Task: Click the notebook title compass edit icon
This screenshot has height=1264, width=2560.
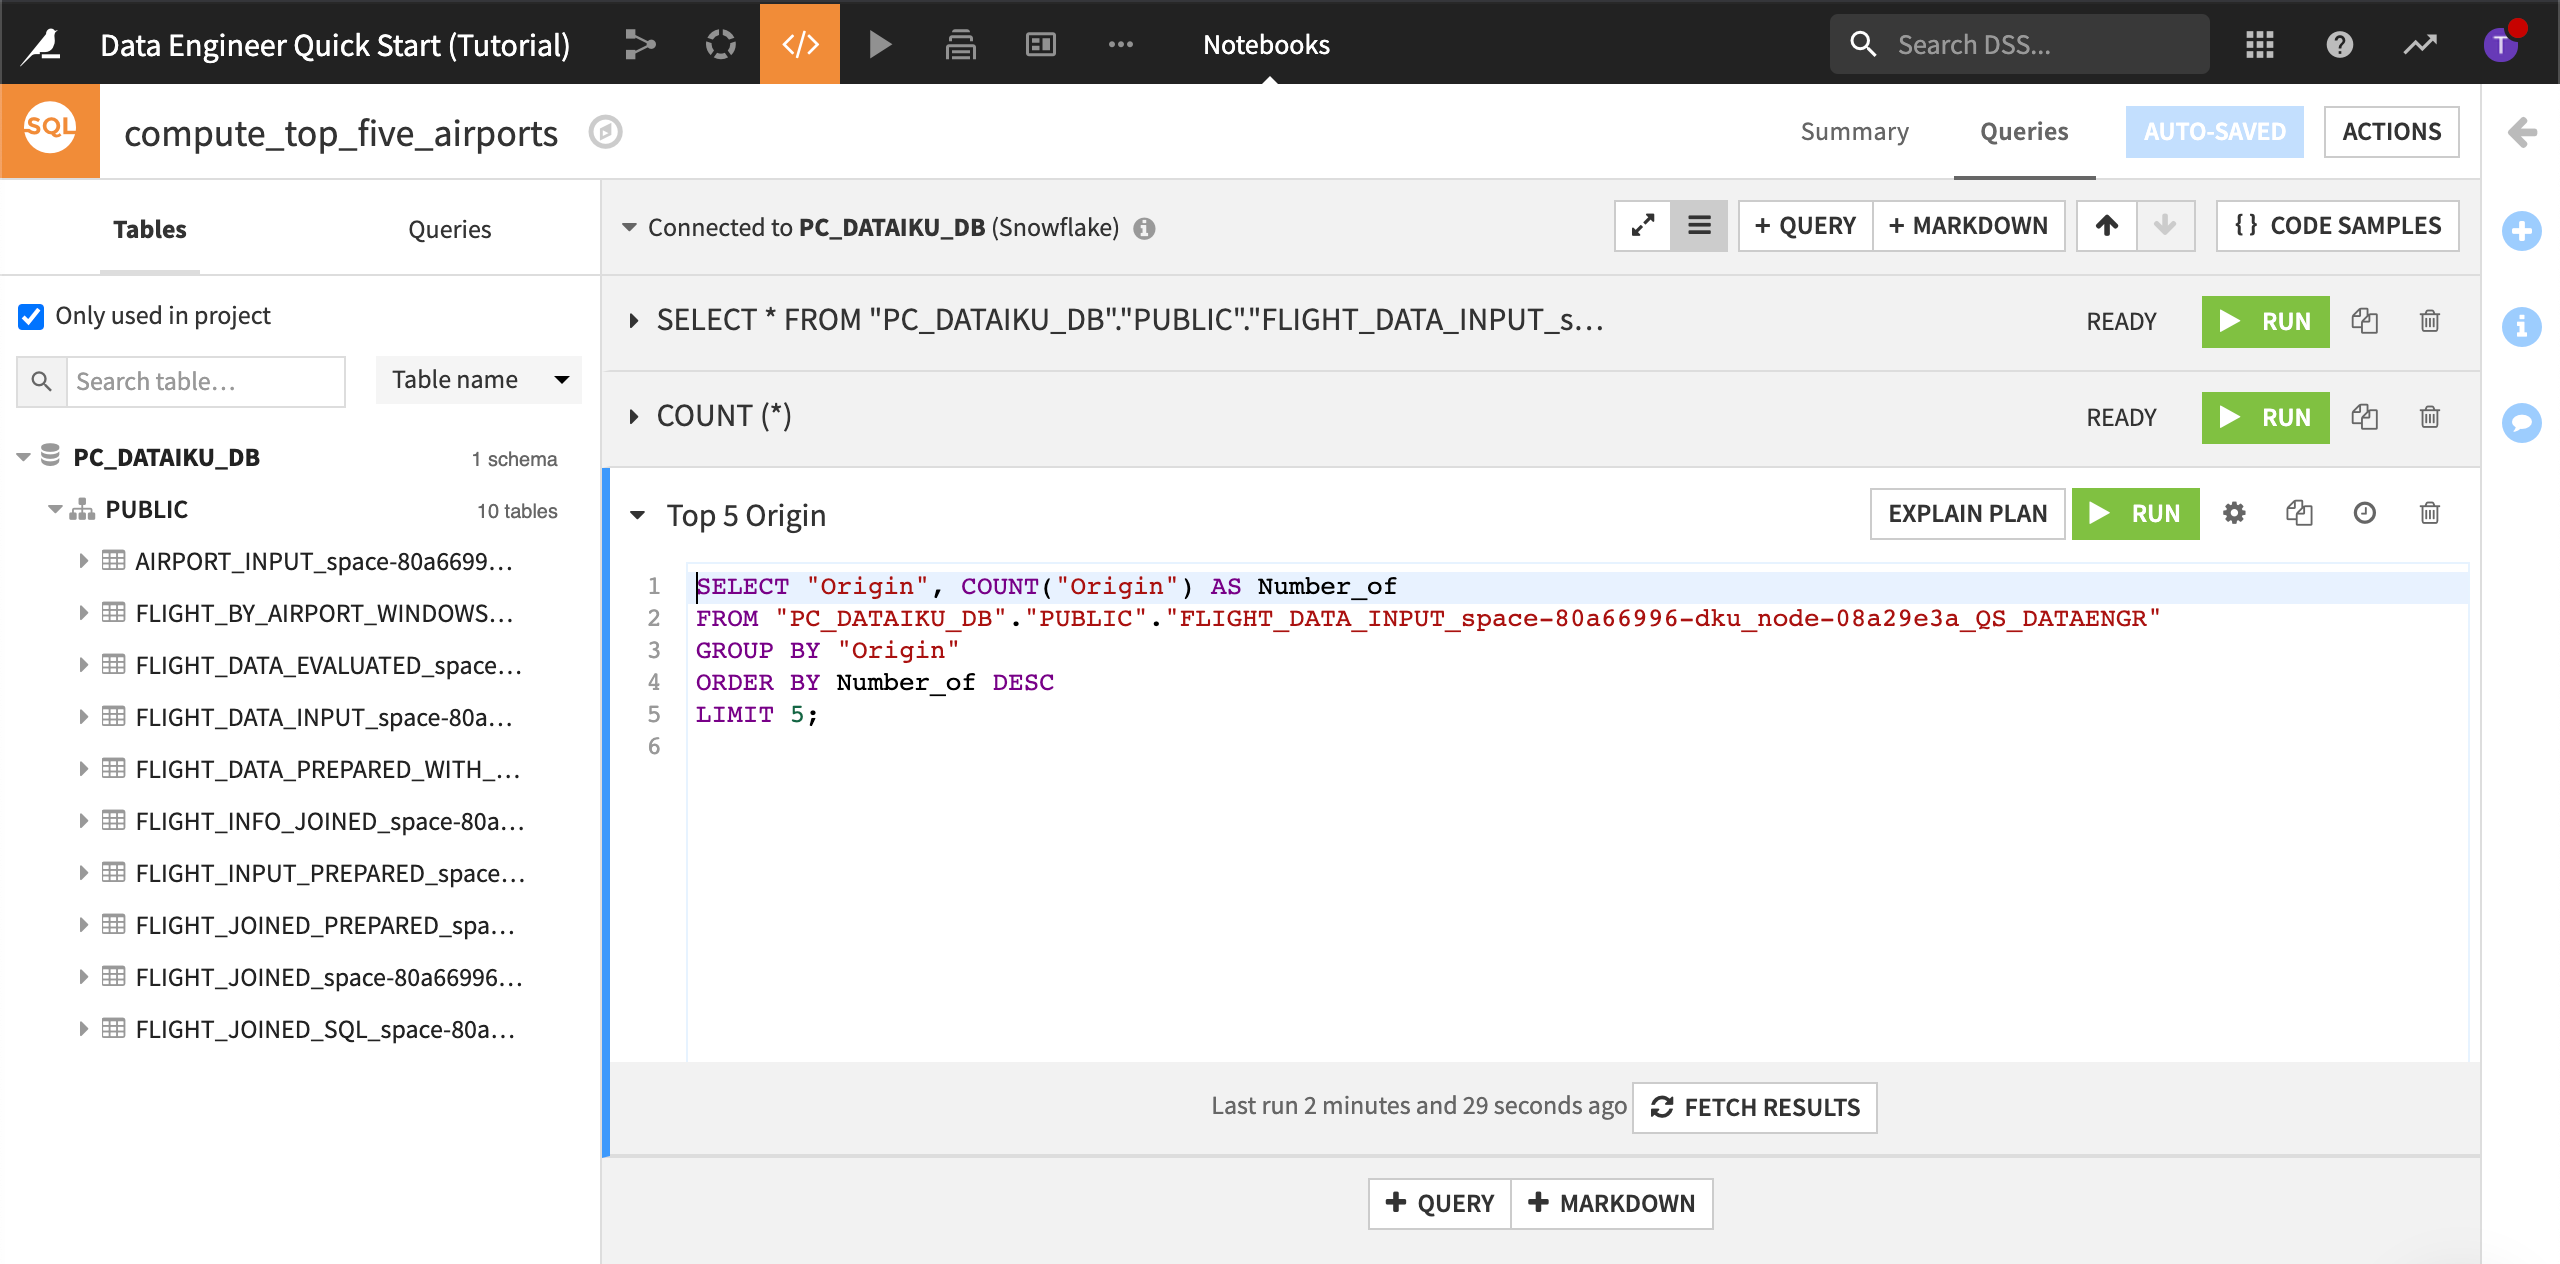Action: pos(605,132)
